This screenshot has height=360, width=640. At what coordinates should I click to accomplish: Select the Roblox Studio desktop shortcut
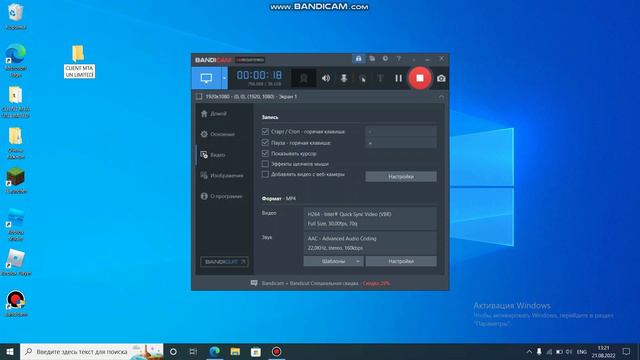click(x=16, y=224)
